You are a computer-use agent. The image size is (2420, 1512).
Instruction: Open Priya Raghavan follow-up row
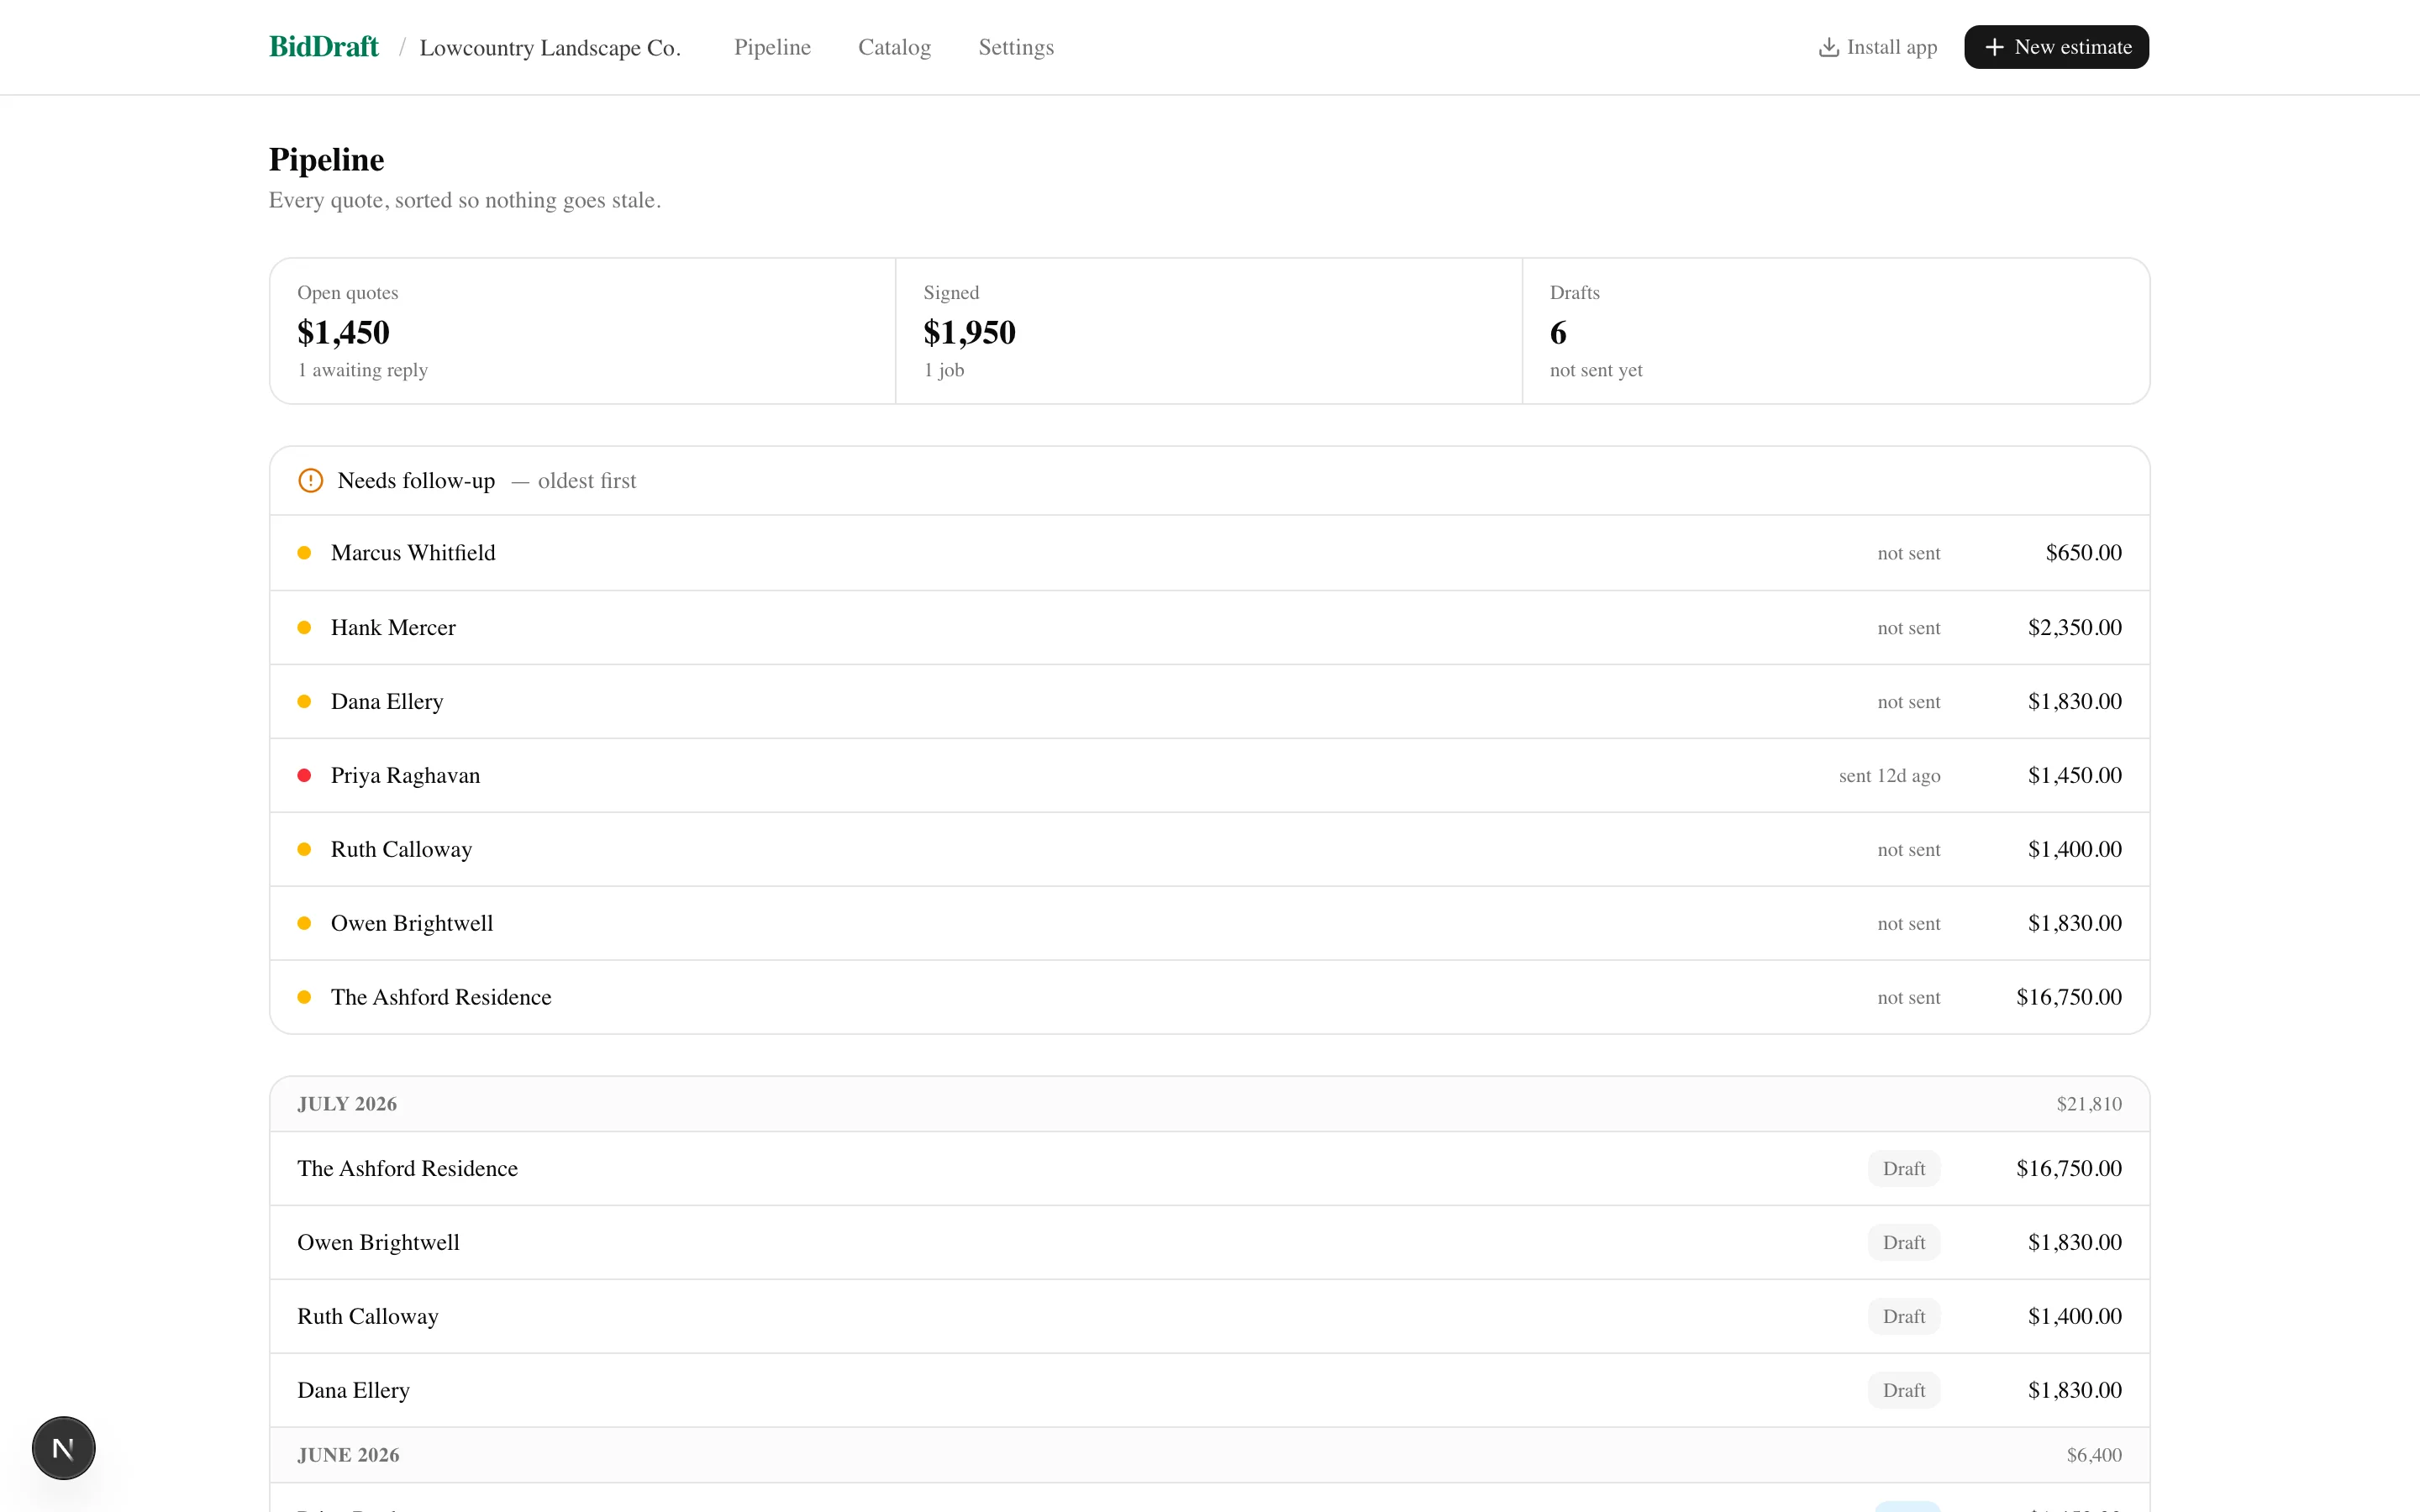[x=1209, y=776]
